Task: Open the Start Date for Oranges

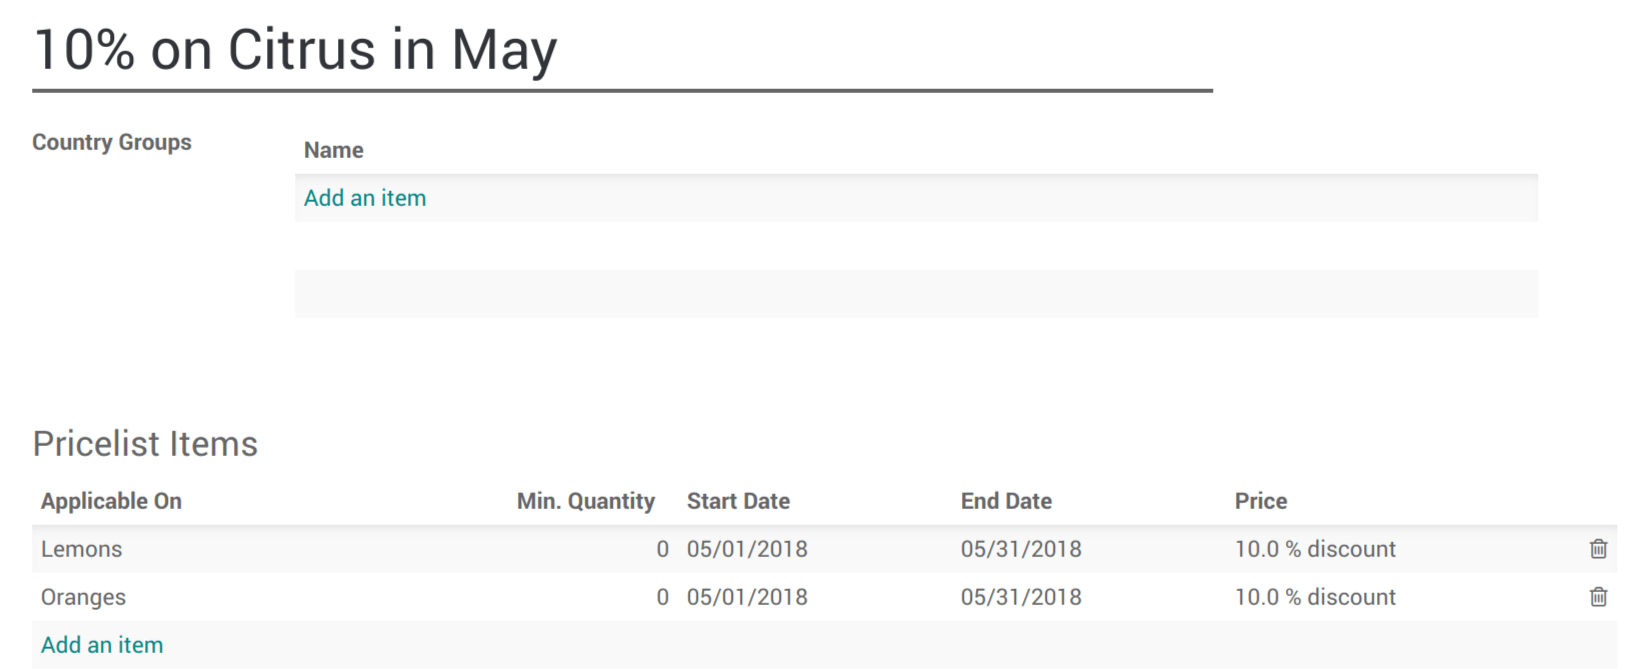Action: (747, 597)
